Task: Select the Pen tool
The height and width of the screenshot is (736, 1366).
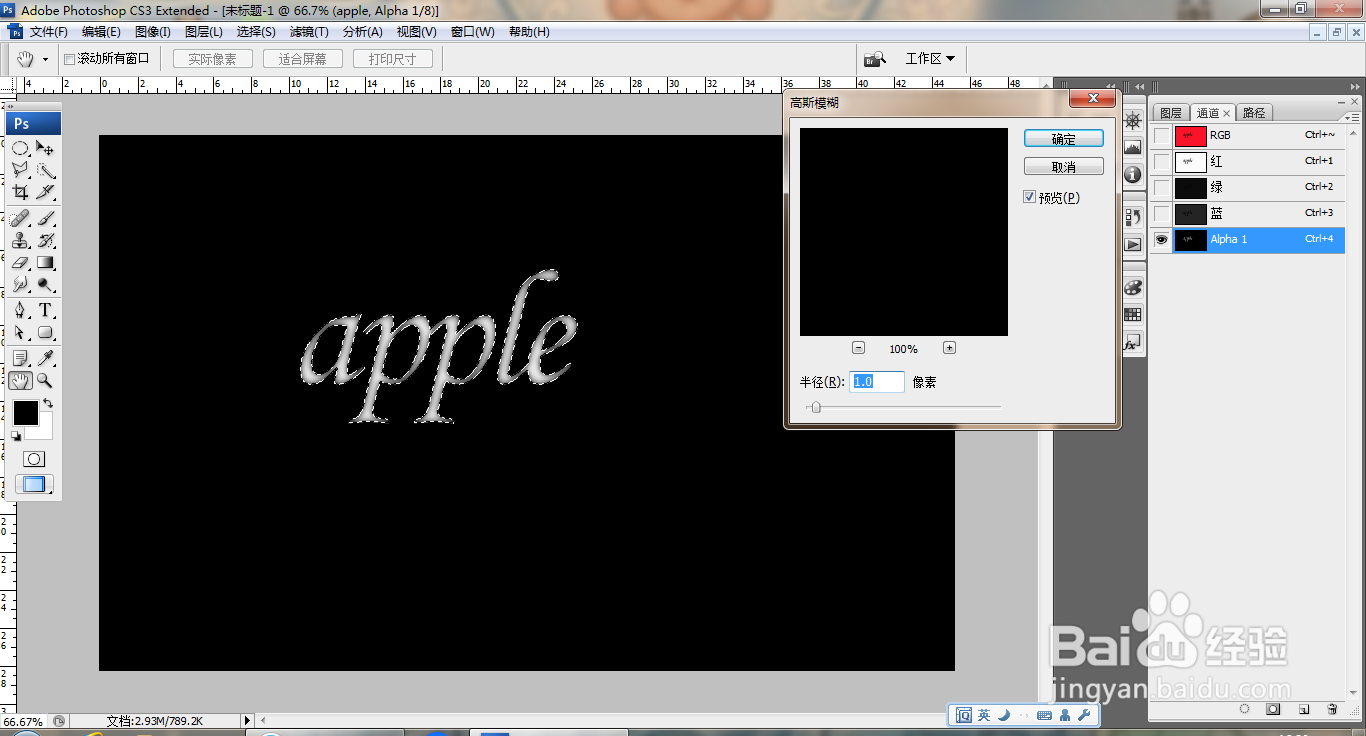Action: click(x=21, y=310)
